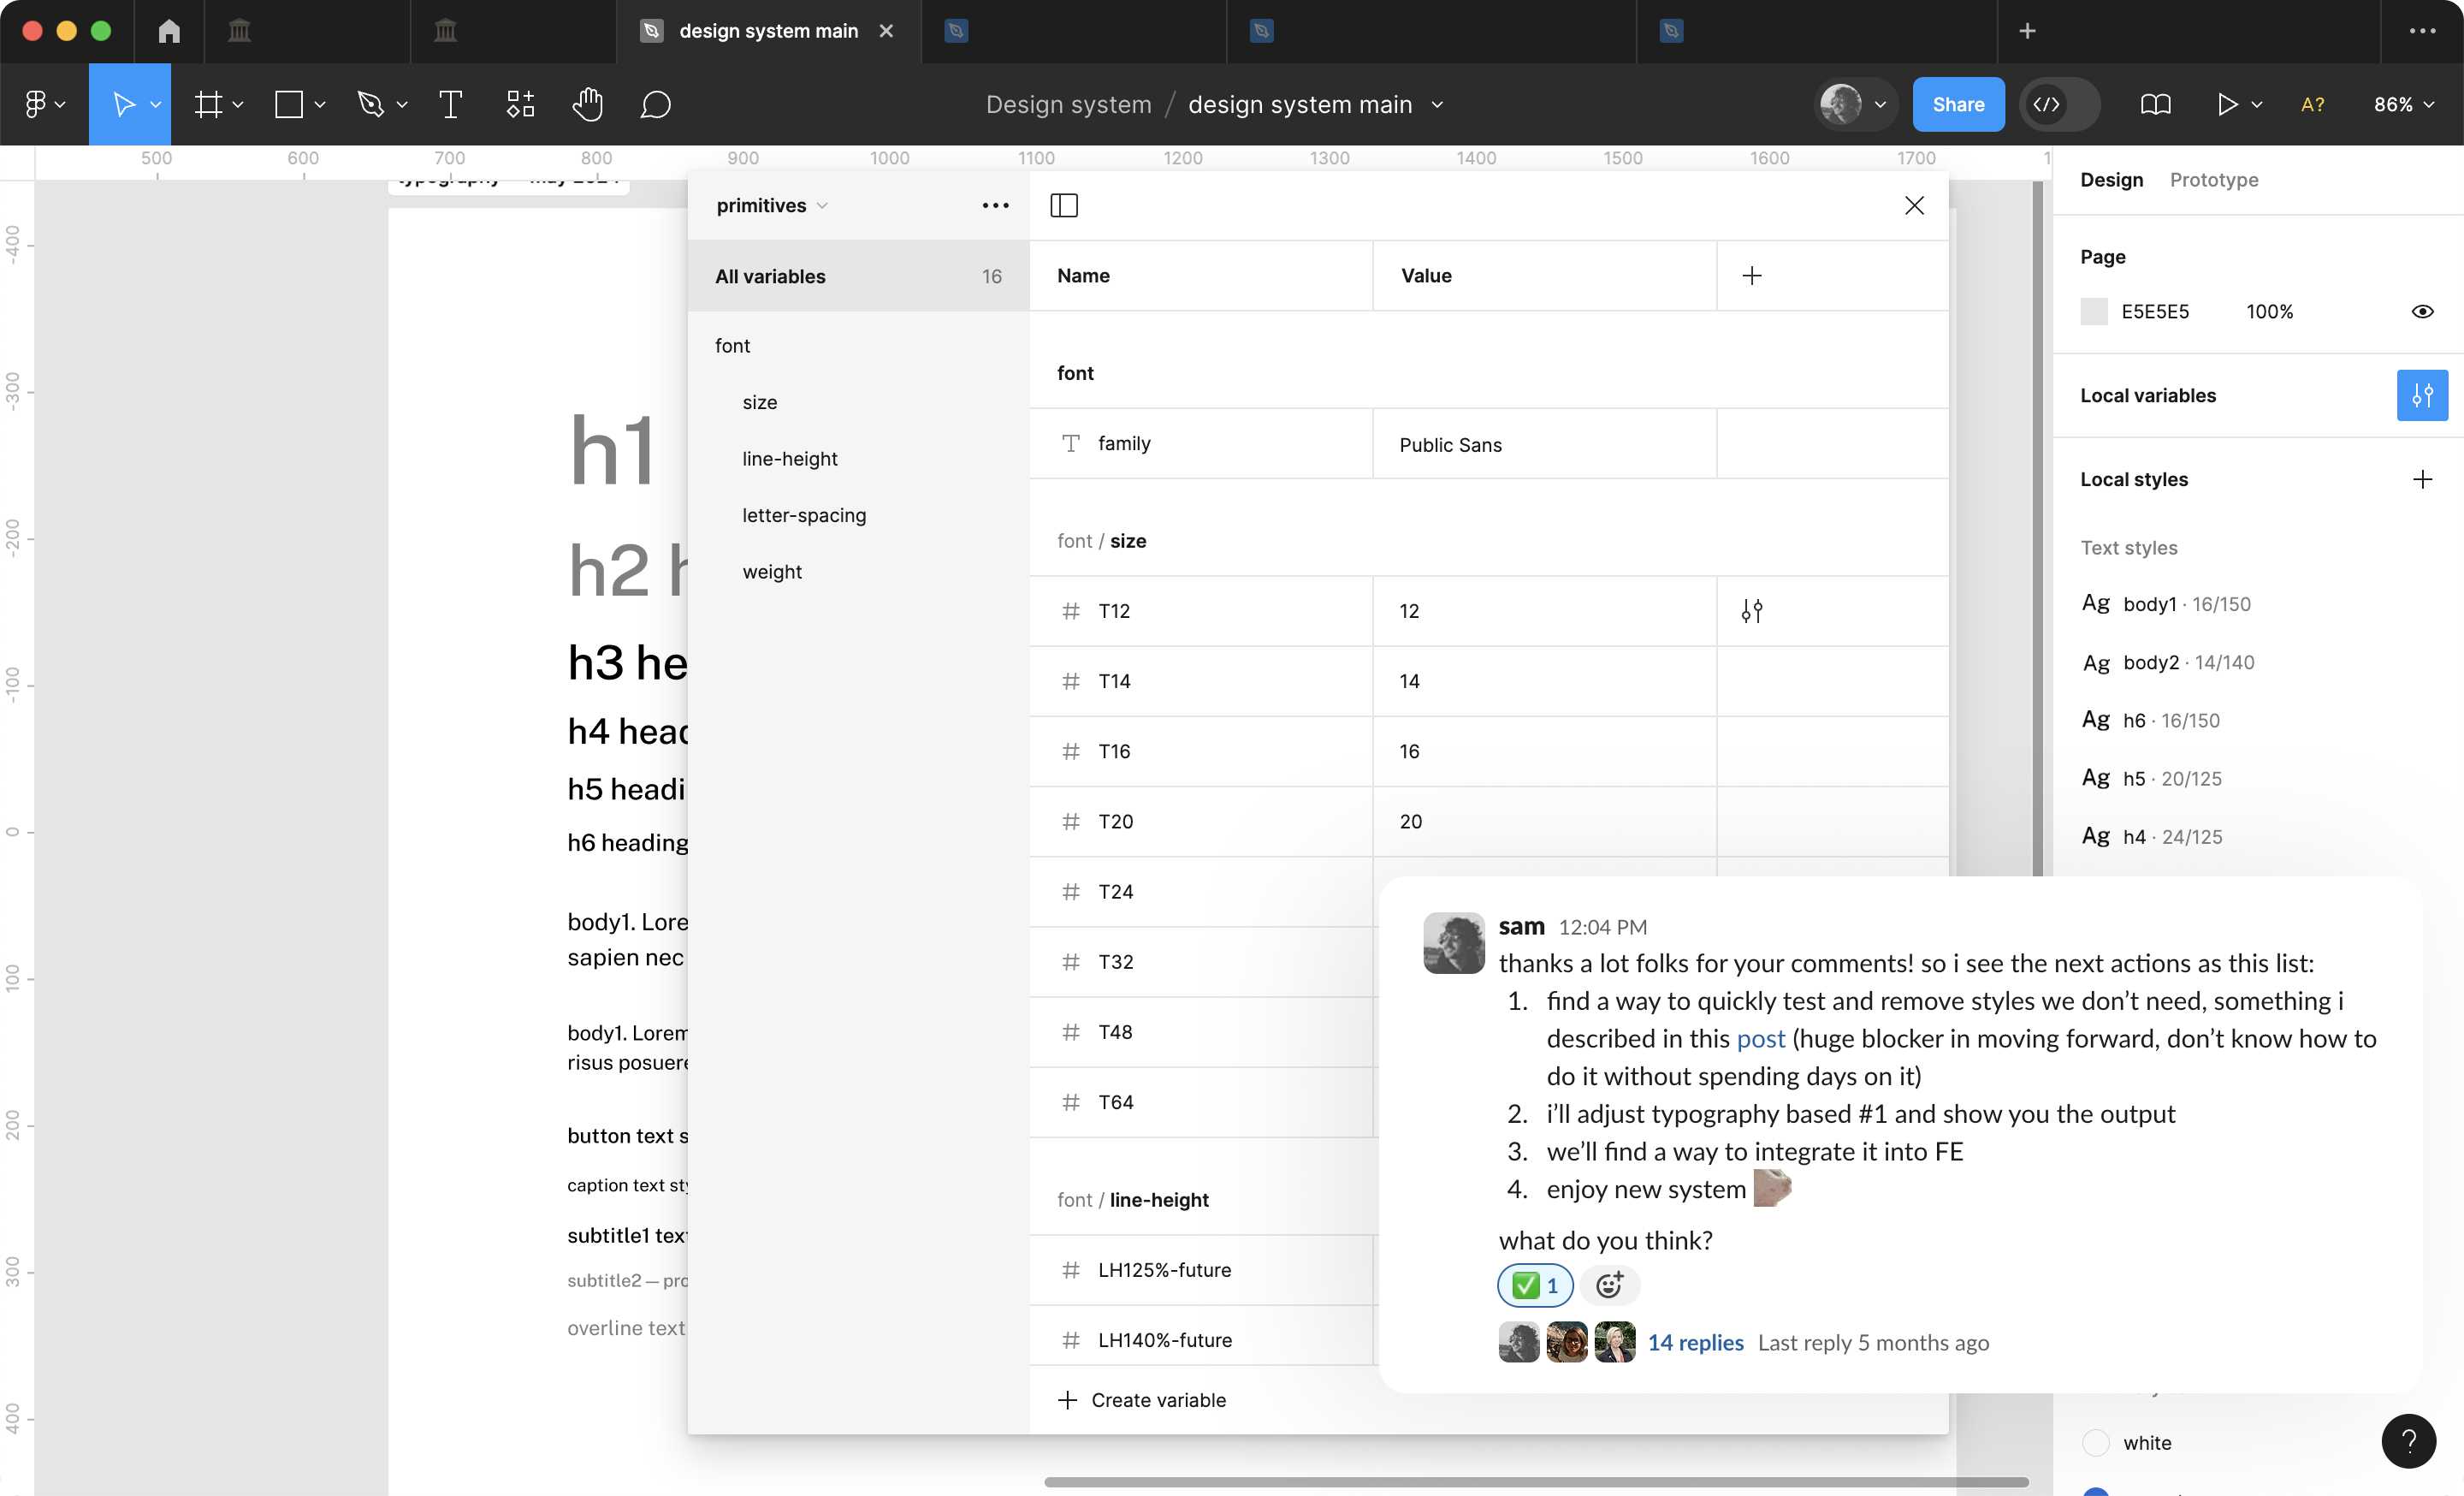Toggle Dev Mode switch

pos(2059,104)
